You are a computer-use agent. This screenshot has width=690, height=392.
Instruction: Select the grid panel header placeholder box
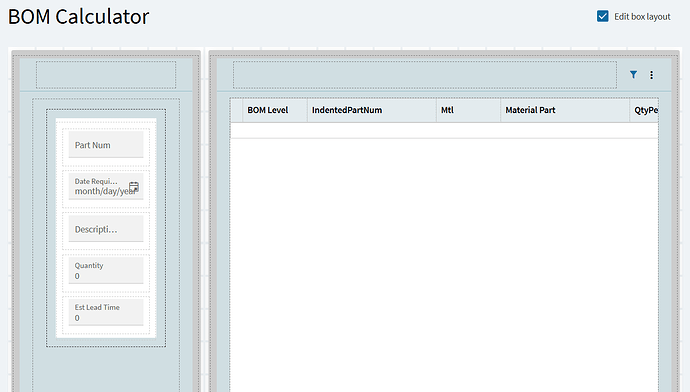[x=425, y=75]
